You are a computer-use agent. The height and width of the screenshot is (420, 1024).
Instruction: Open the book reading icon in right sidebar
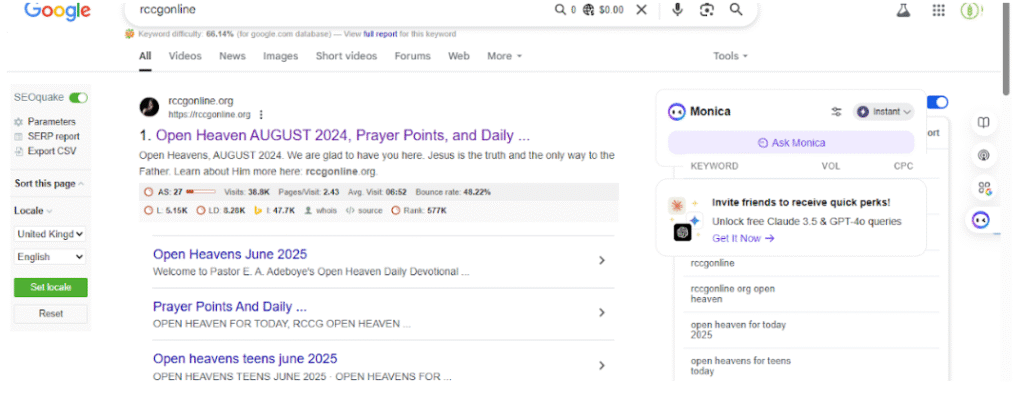984,123
